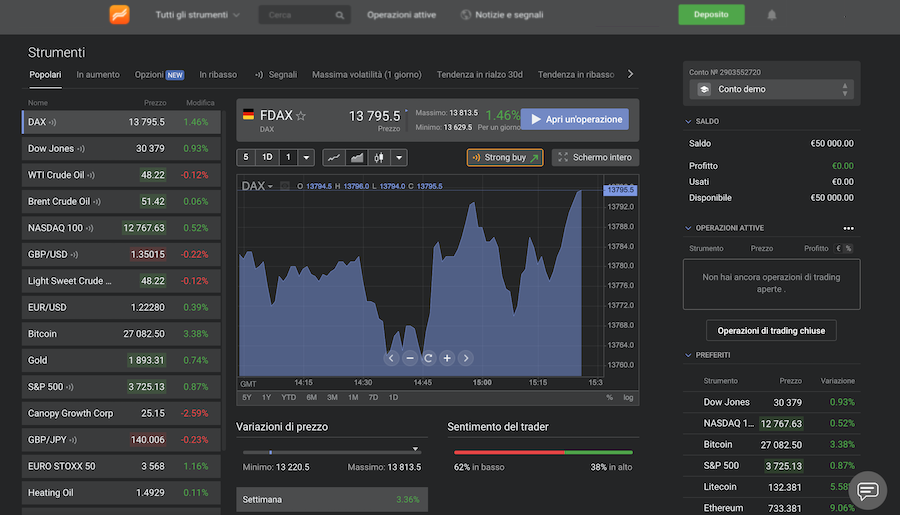The height and width of the screenshot is (515, 900).
Task: Click the trader sentiment bar
Action: tap(543, 452)
